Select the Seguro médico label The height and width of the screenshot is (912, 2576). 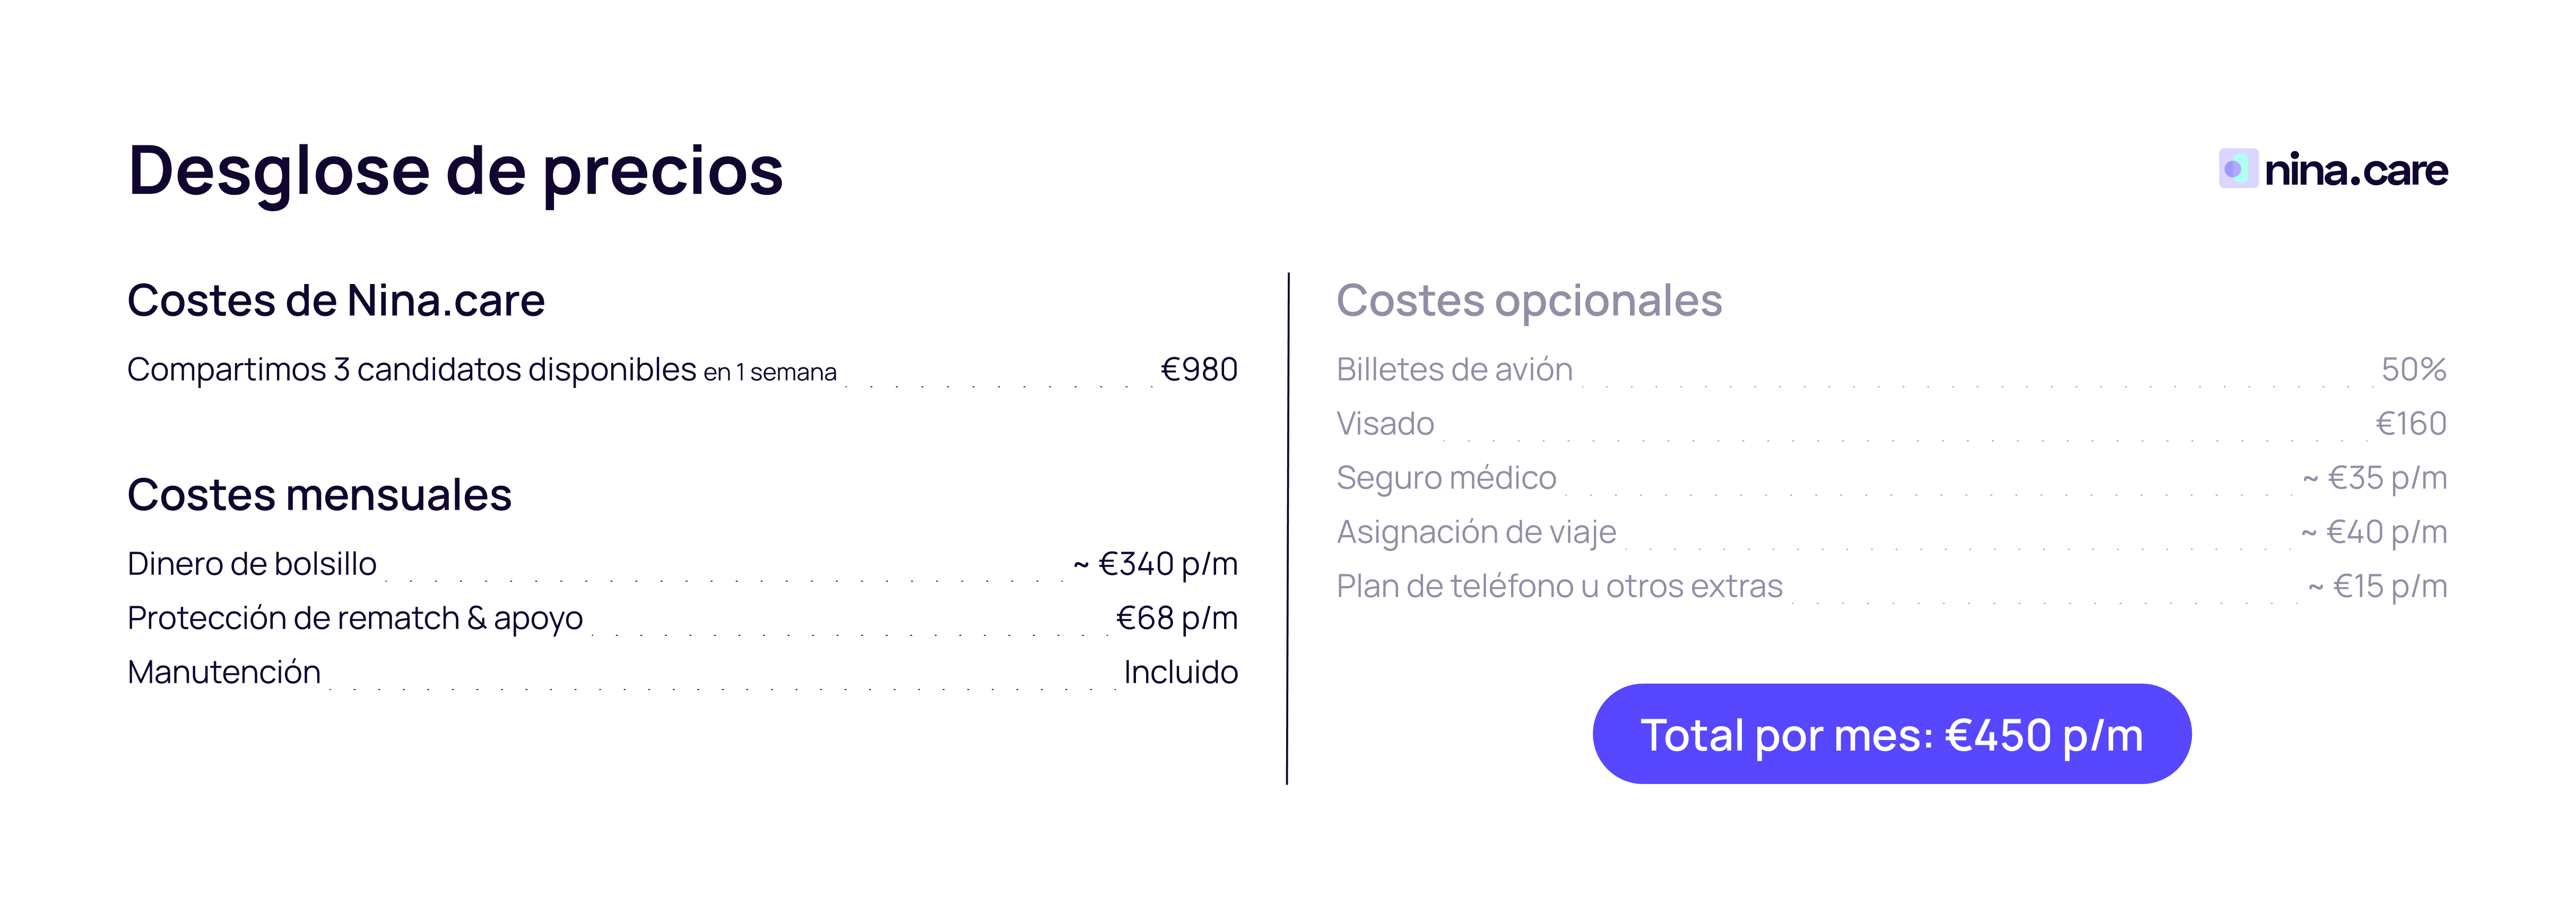coord(1446,478)
